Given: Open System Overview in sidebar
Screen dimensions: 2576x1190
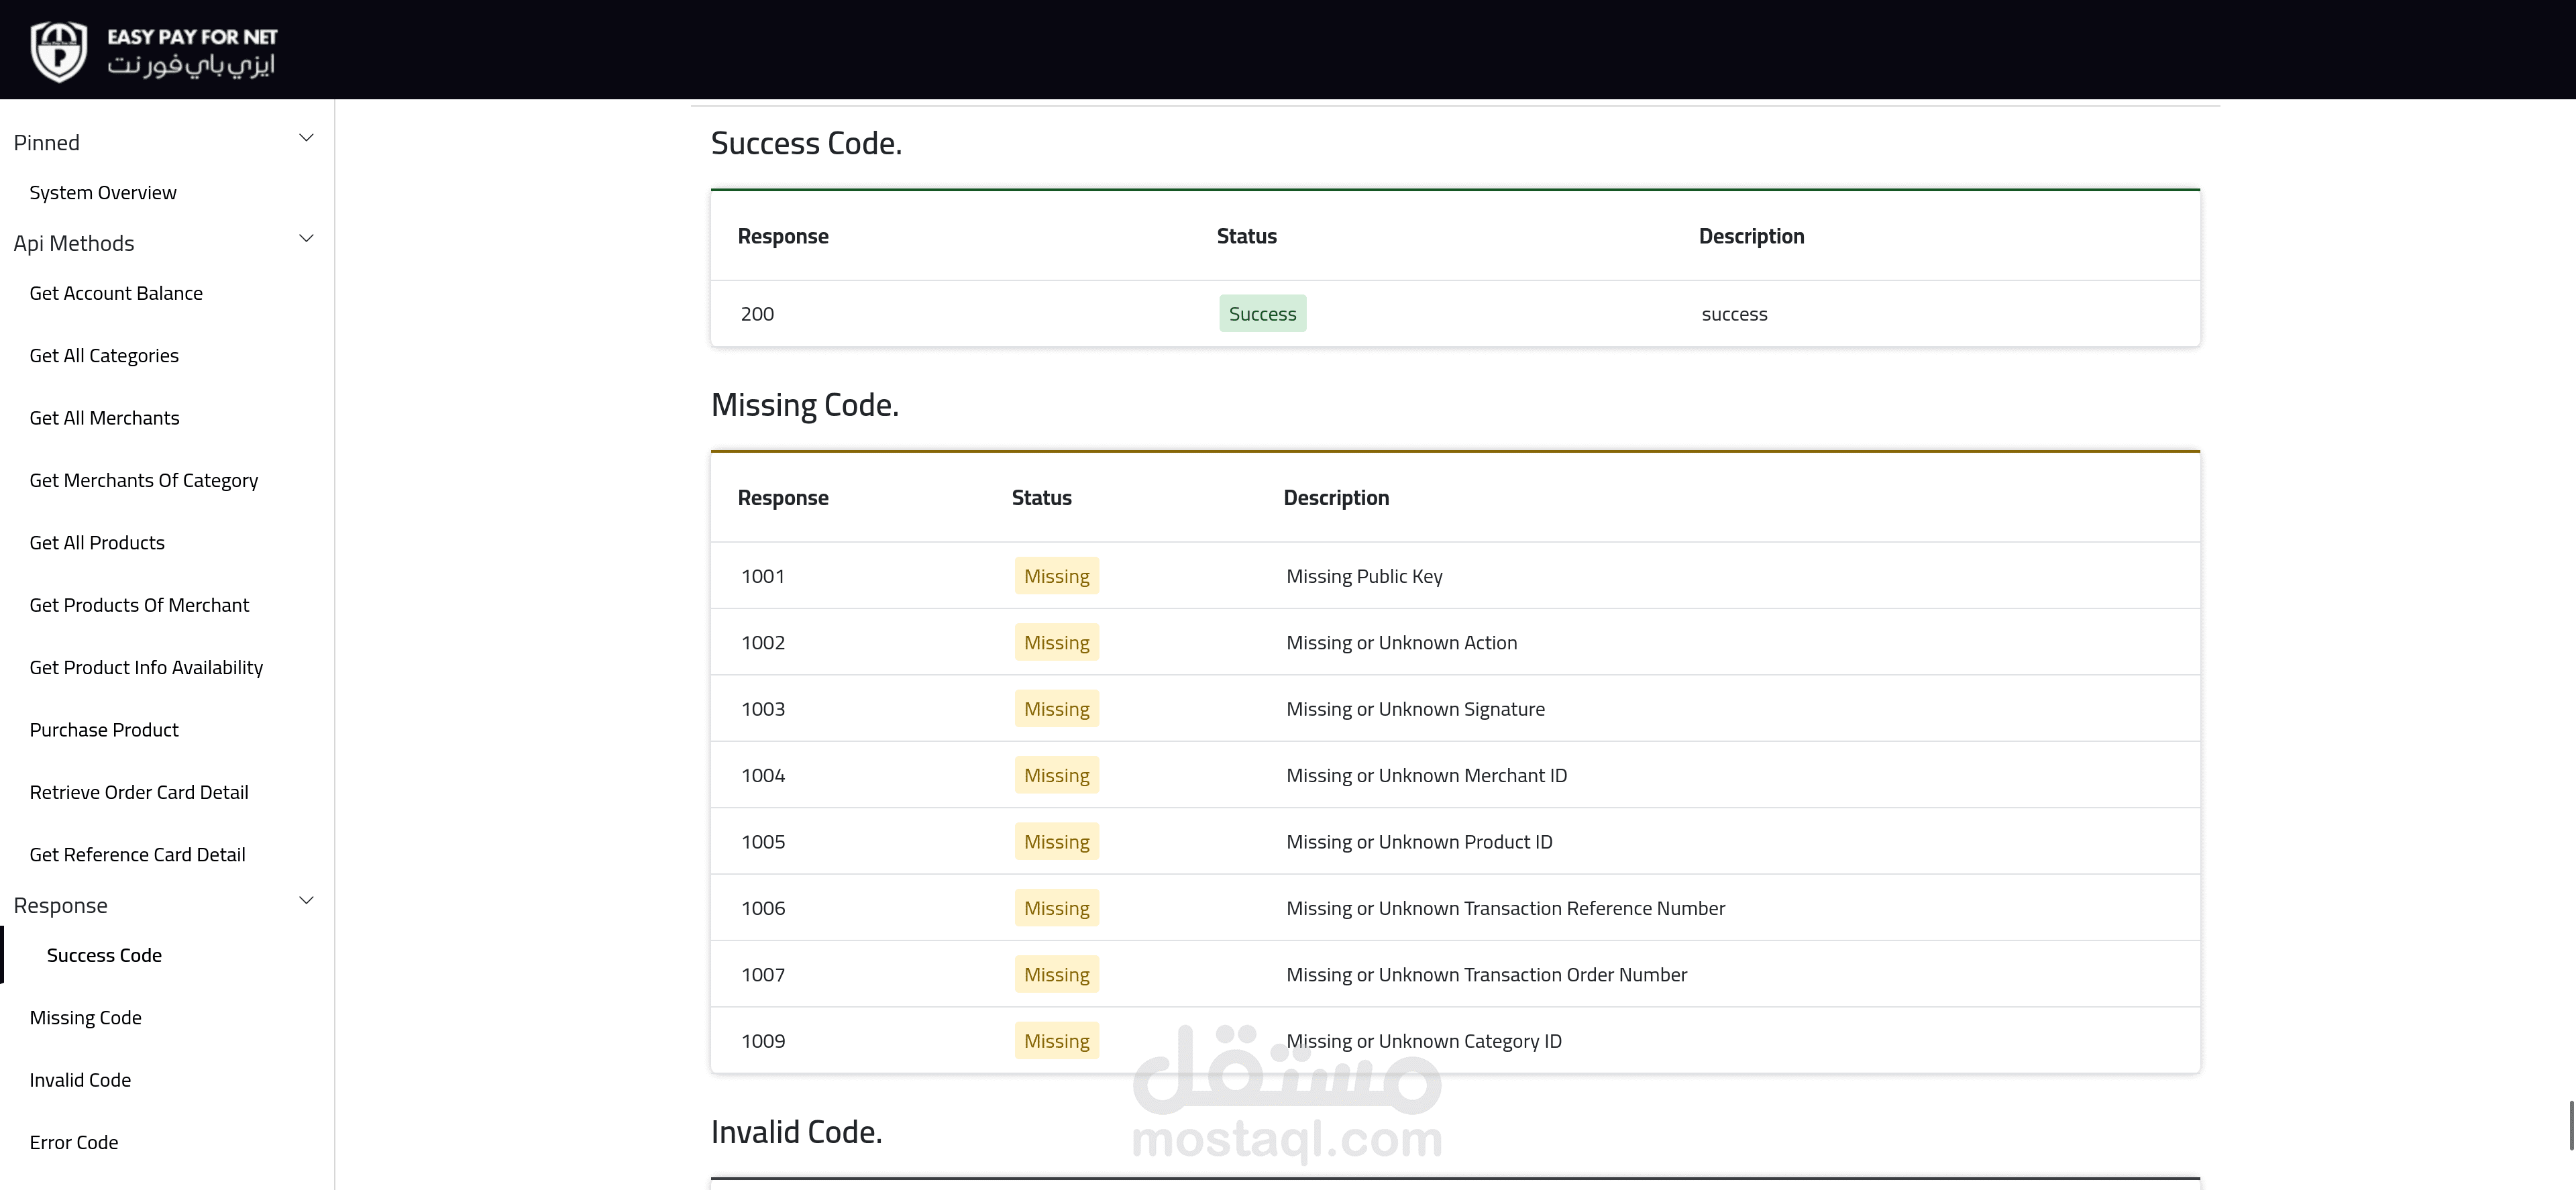Looking at the screenshot, I should point(103,192).
